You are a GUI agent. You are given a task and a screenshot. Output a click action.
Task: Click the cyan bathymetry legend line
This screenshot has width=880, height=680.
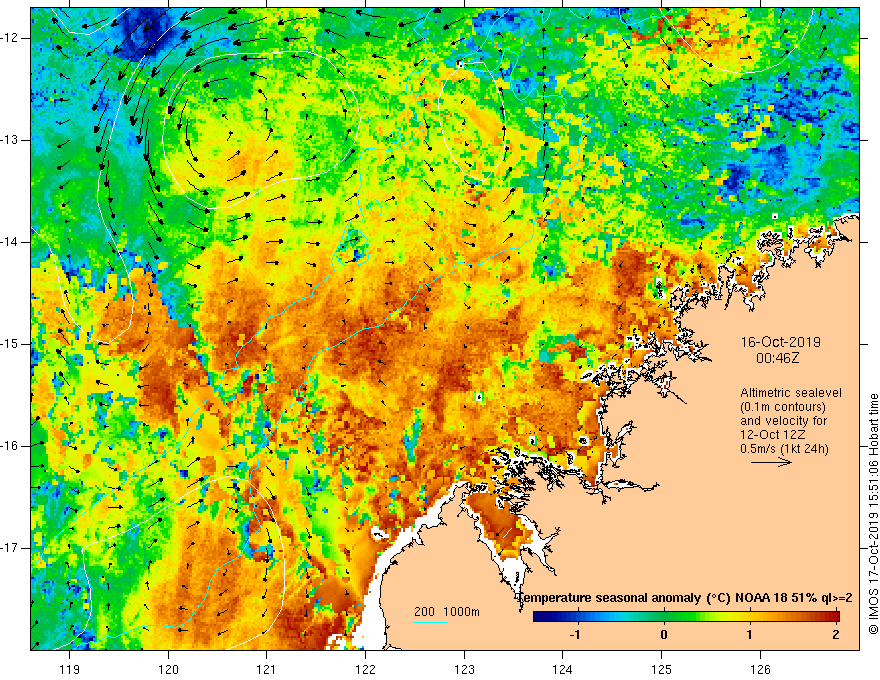431,622
